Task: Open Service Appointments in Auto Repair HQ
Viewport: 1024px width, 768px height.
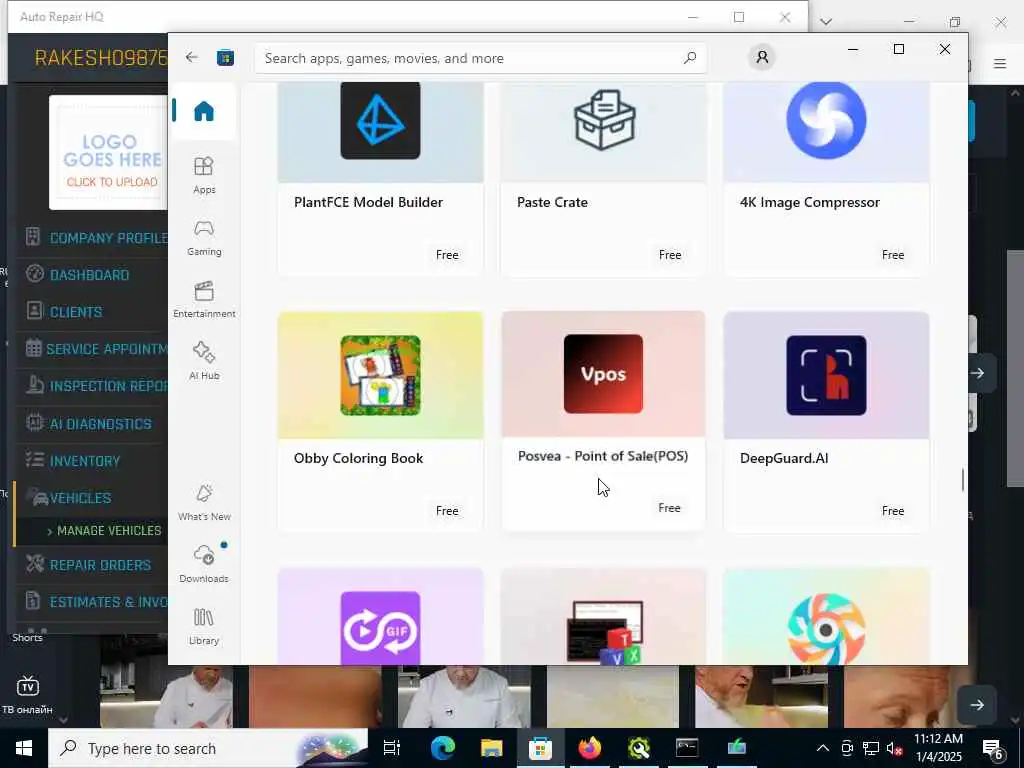Action: [95, 349]
